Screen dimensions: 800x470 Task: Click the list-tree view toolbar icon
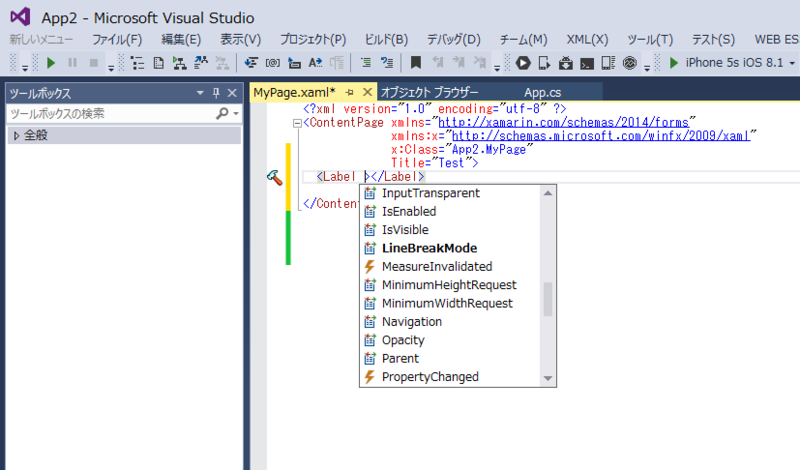click(x=137, y=63)
